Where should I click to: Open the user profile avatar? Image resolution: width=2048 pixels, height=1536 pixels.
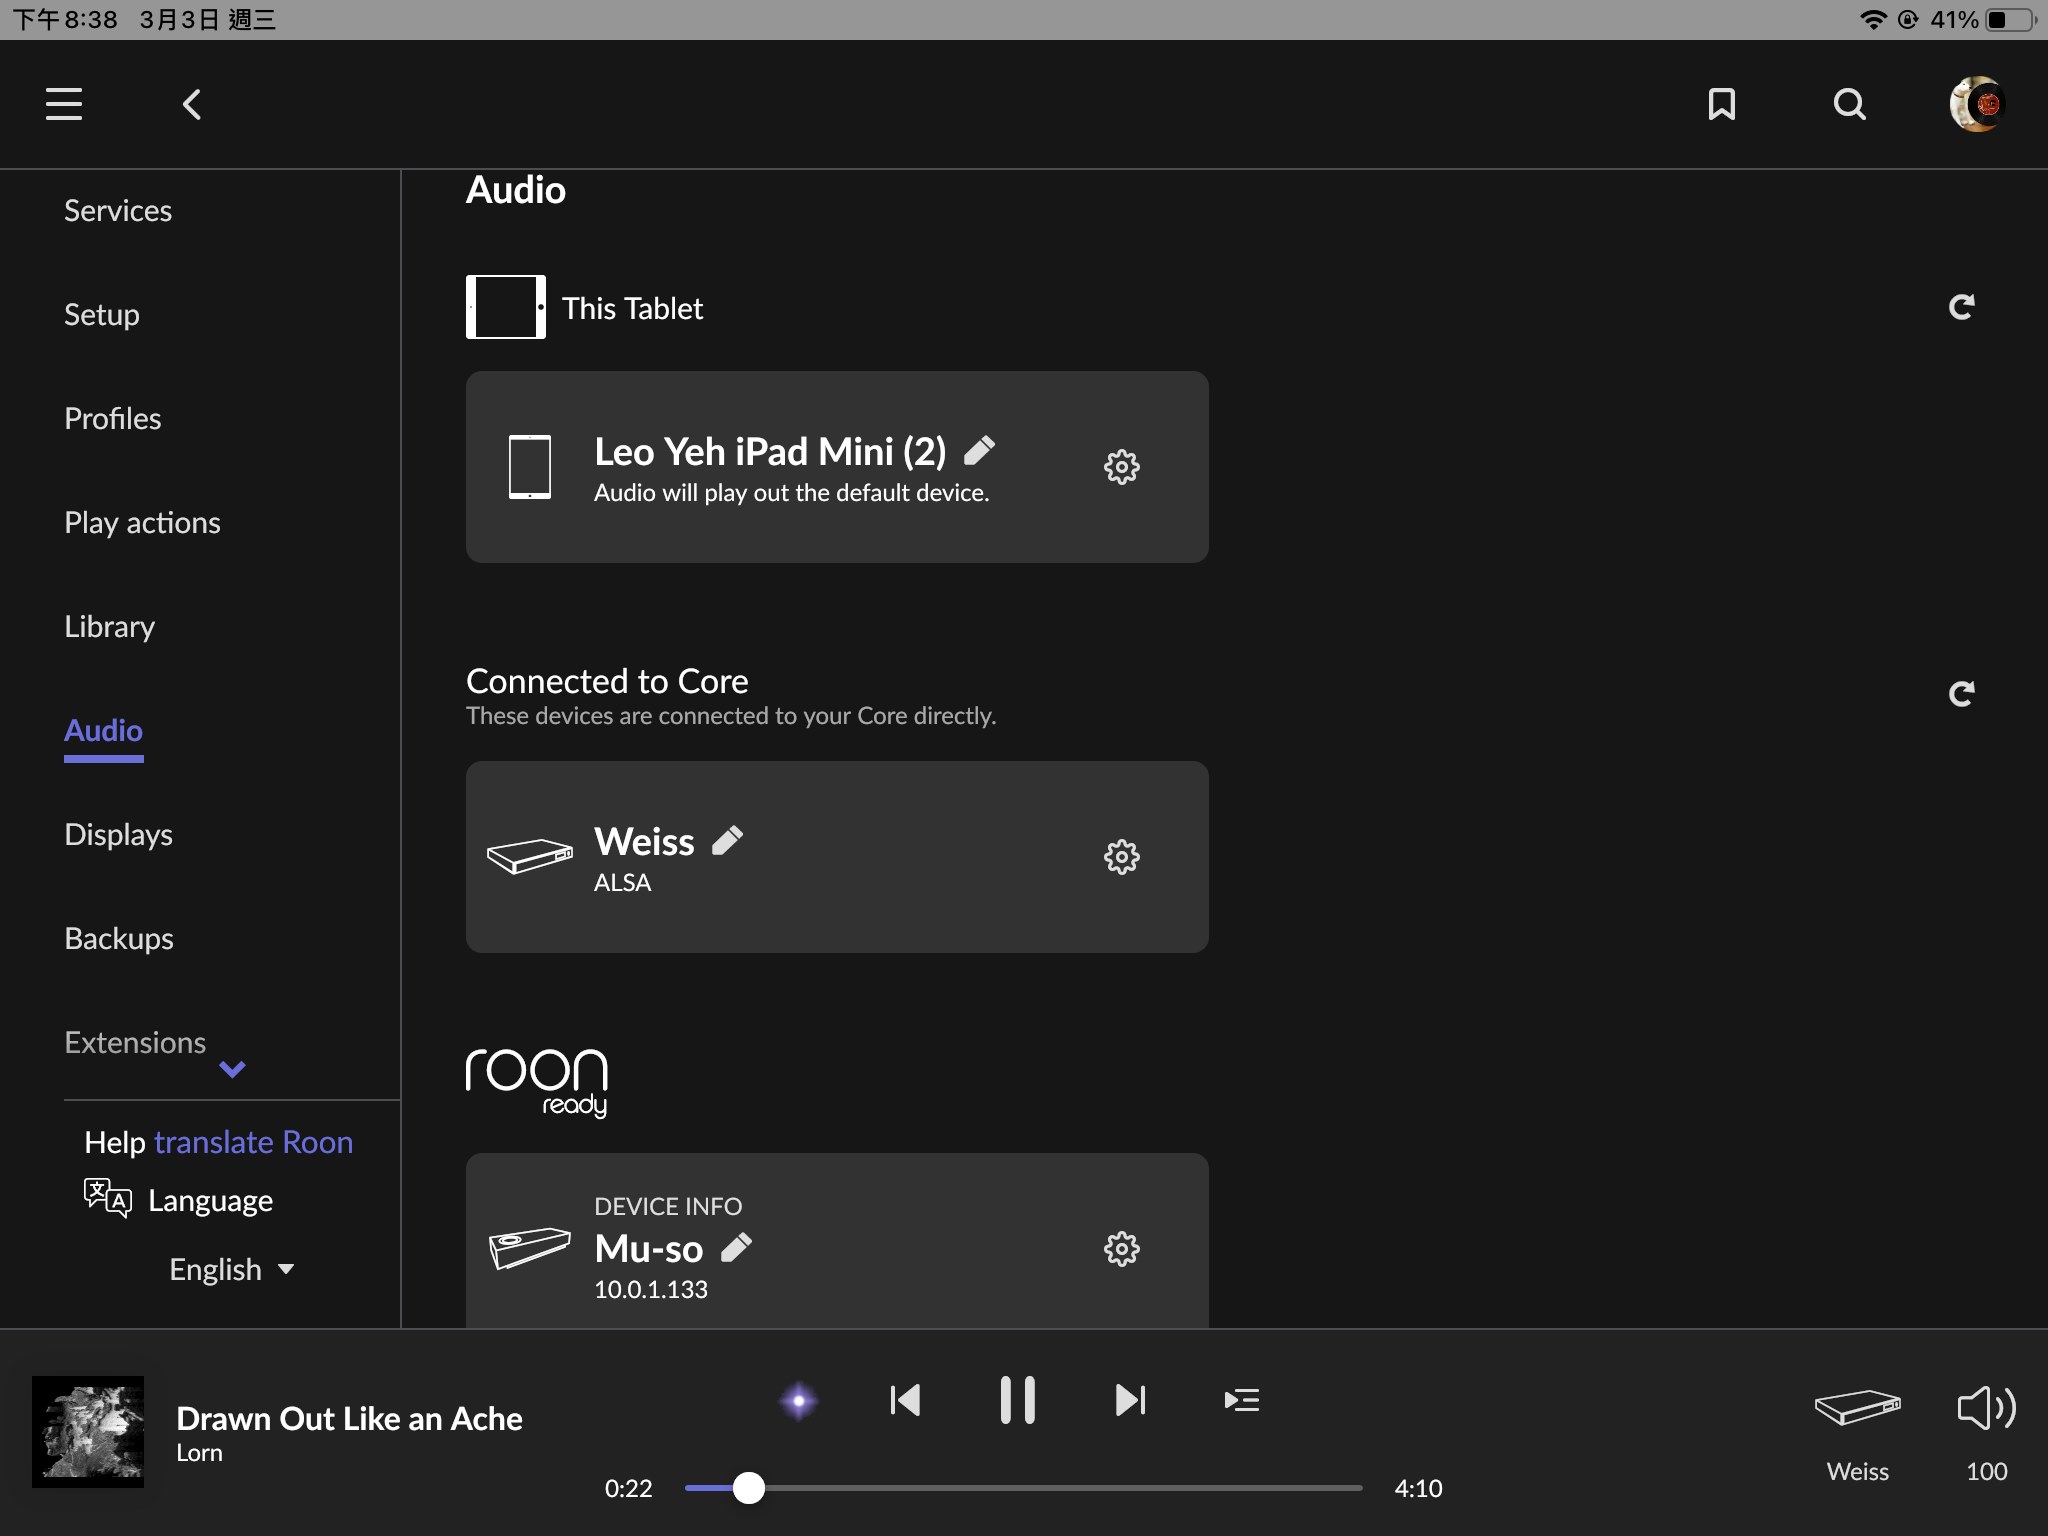[1977, 104]
